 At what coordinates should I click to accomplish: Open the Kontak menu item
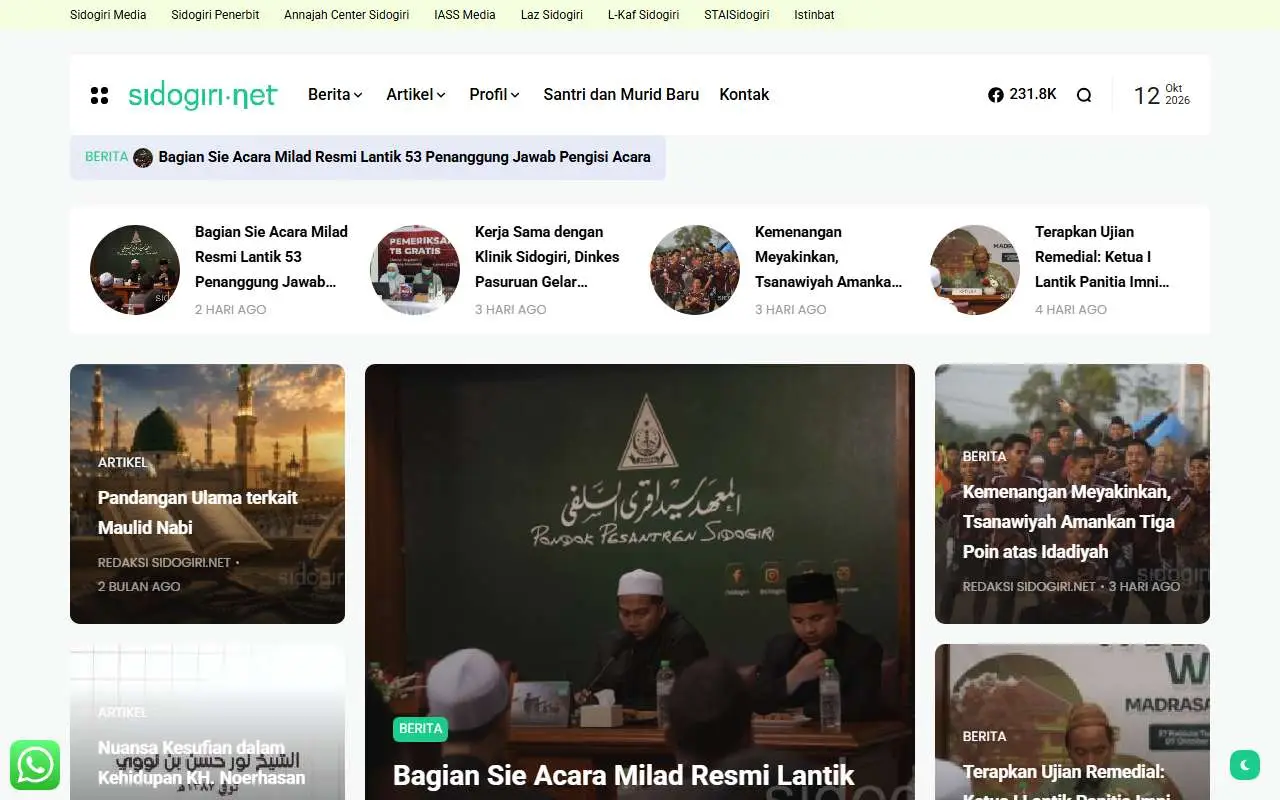point(744,94)
